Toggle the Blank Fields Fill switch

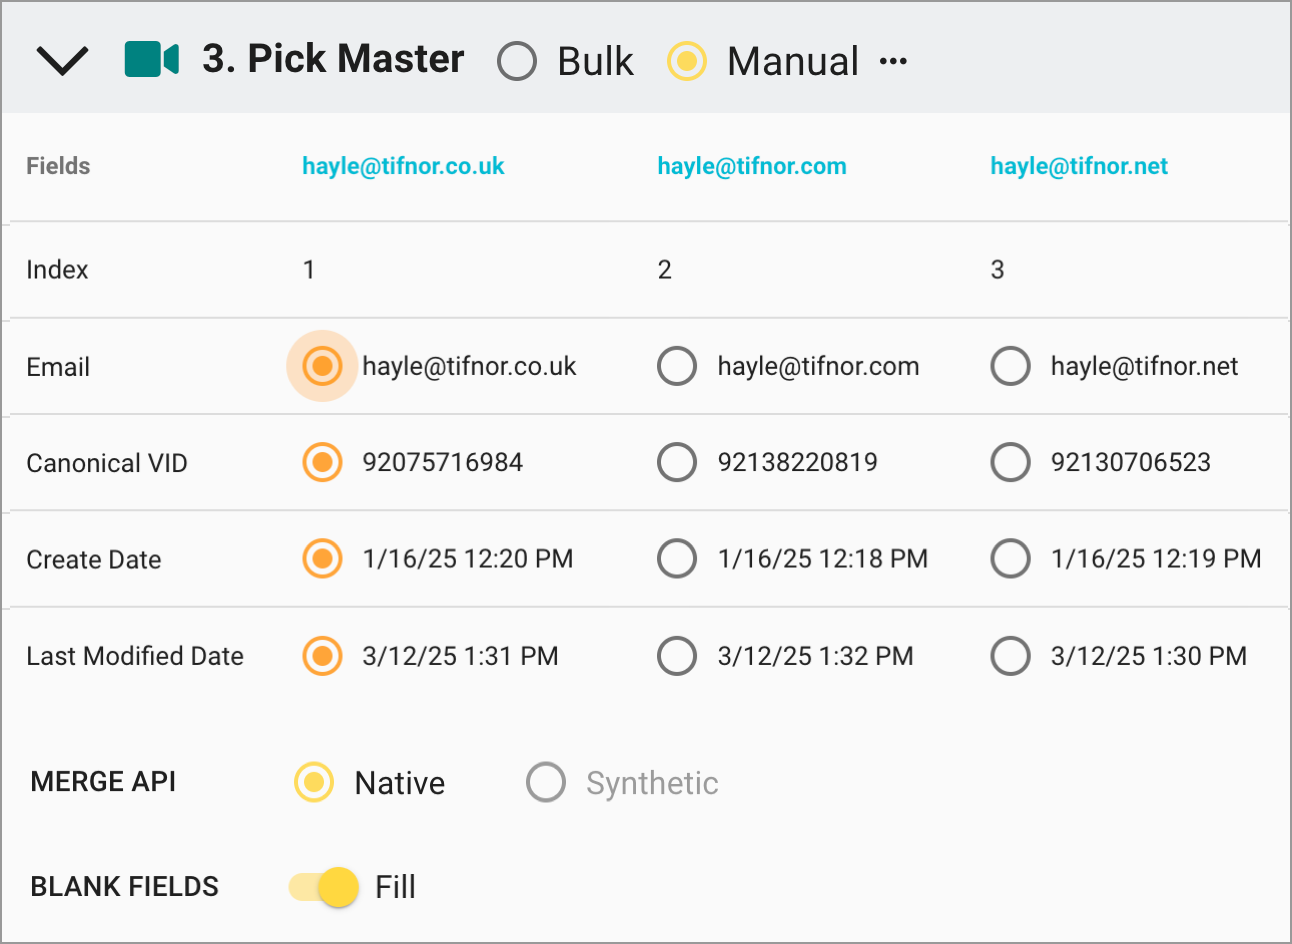324,887
